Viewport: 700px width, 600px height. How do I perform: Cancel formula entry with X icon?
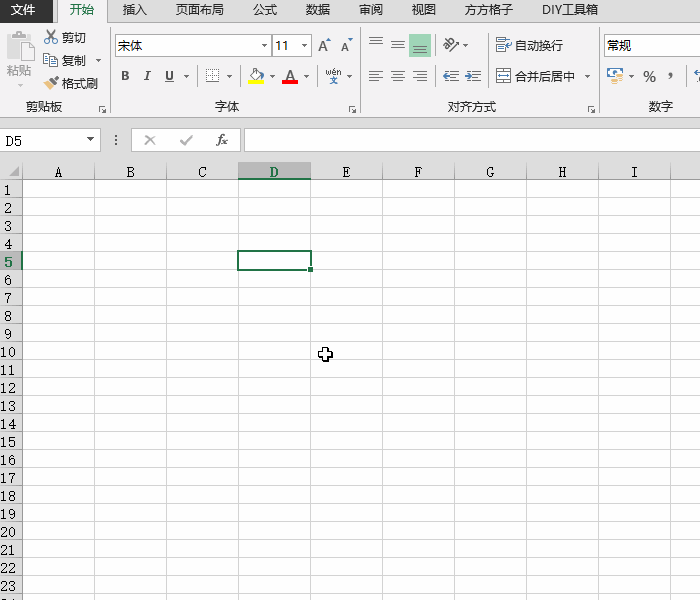click(150, 140)
